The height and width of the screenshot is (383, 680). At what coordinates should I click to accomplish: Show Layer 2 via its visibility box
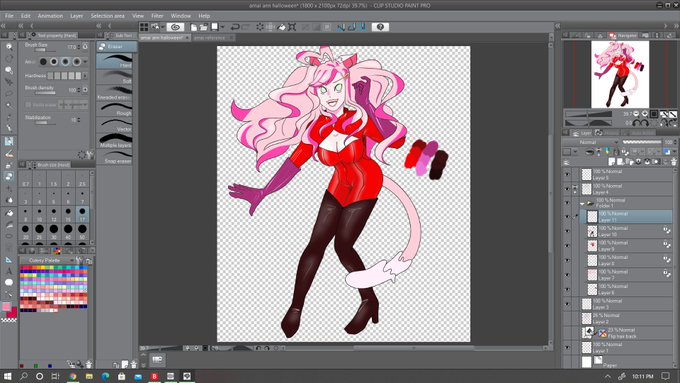point(567,318)
